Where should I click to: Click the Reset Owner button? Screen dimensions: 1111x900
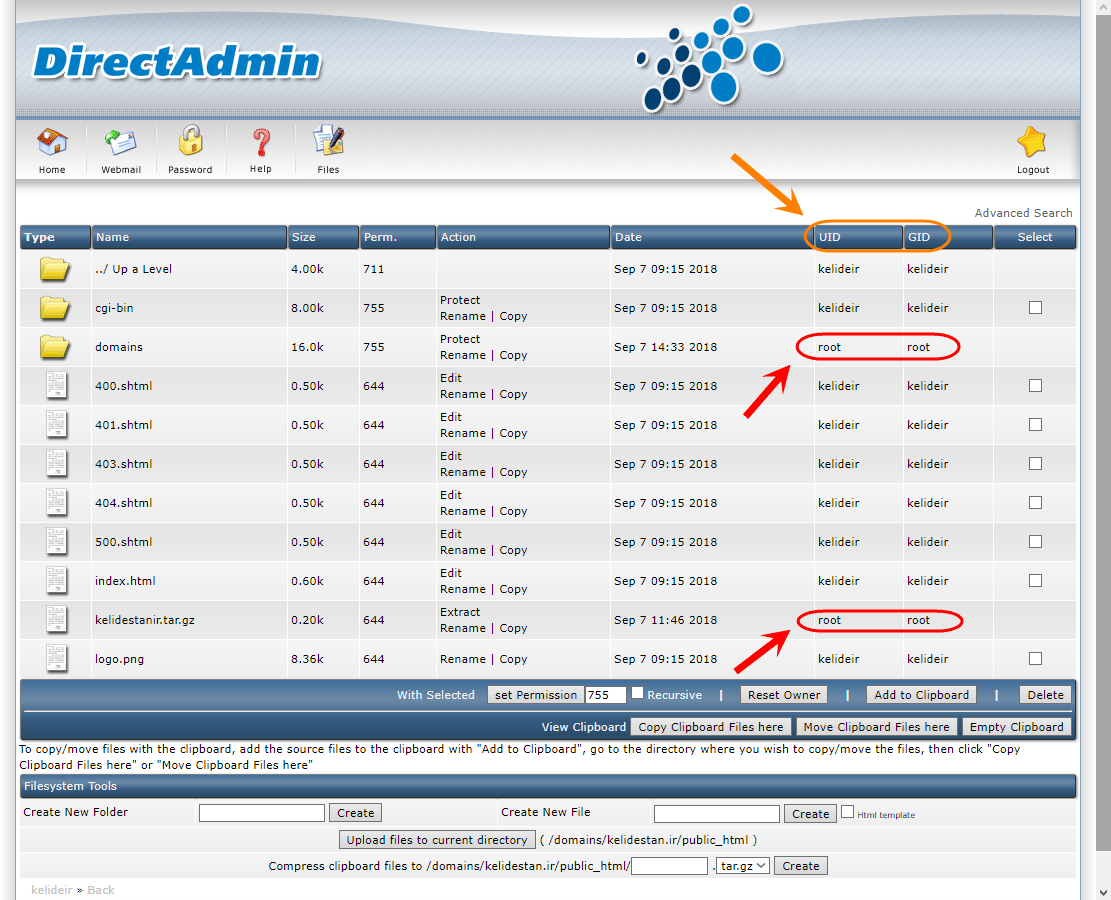click(784, 695)
